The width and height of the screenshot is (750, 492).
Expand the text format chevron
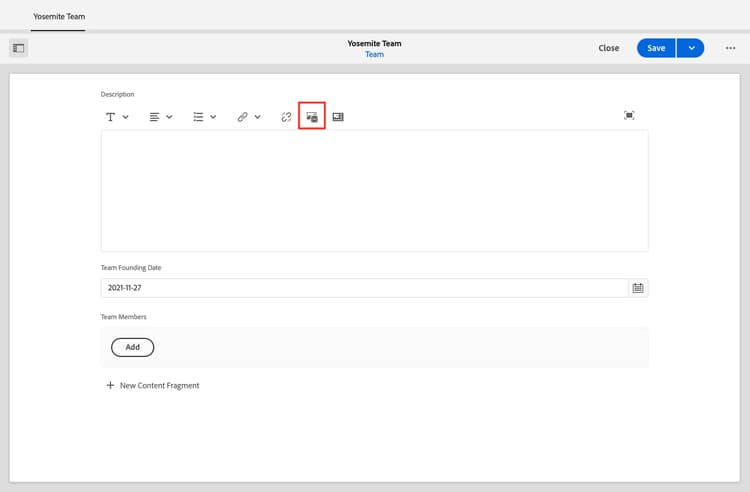125,117
